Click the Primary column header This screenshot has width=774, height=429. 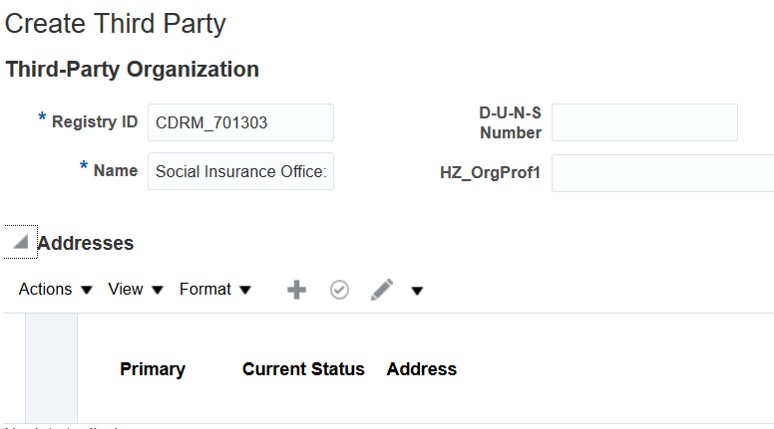[x=152, y=369]
